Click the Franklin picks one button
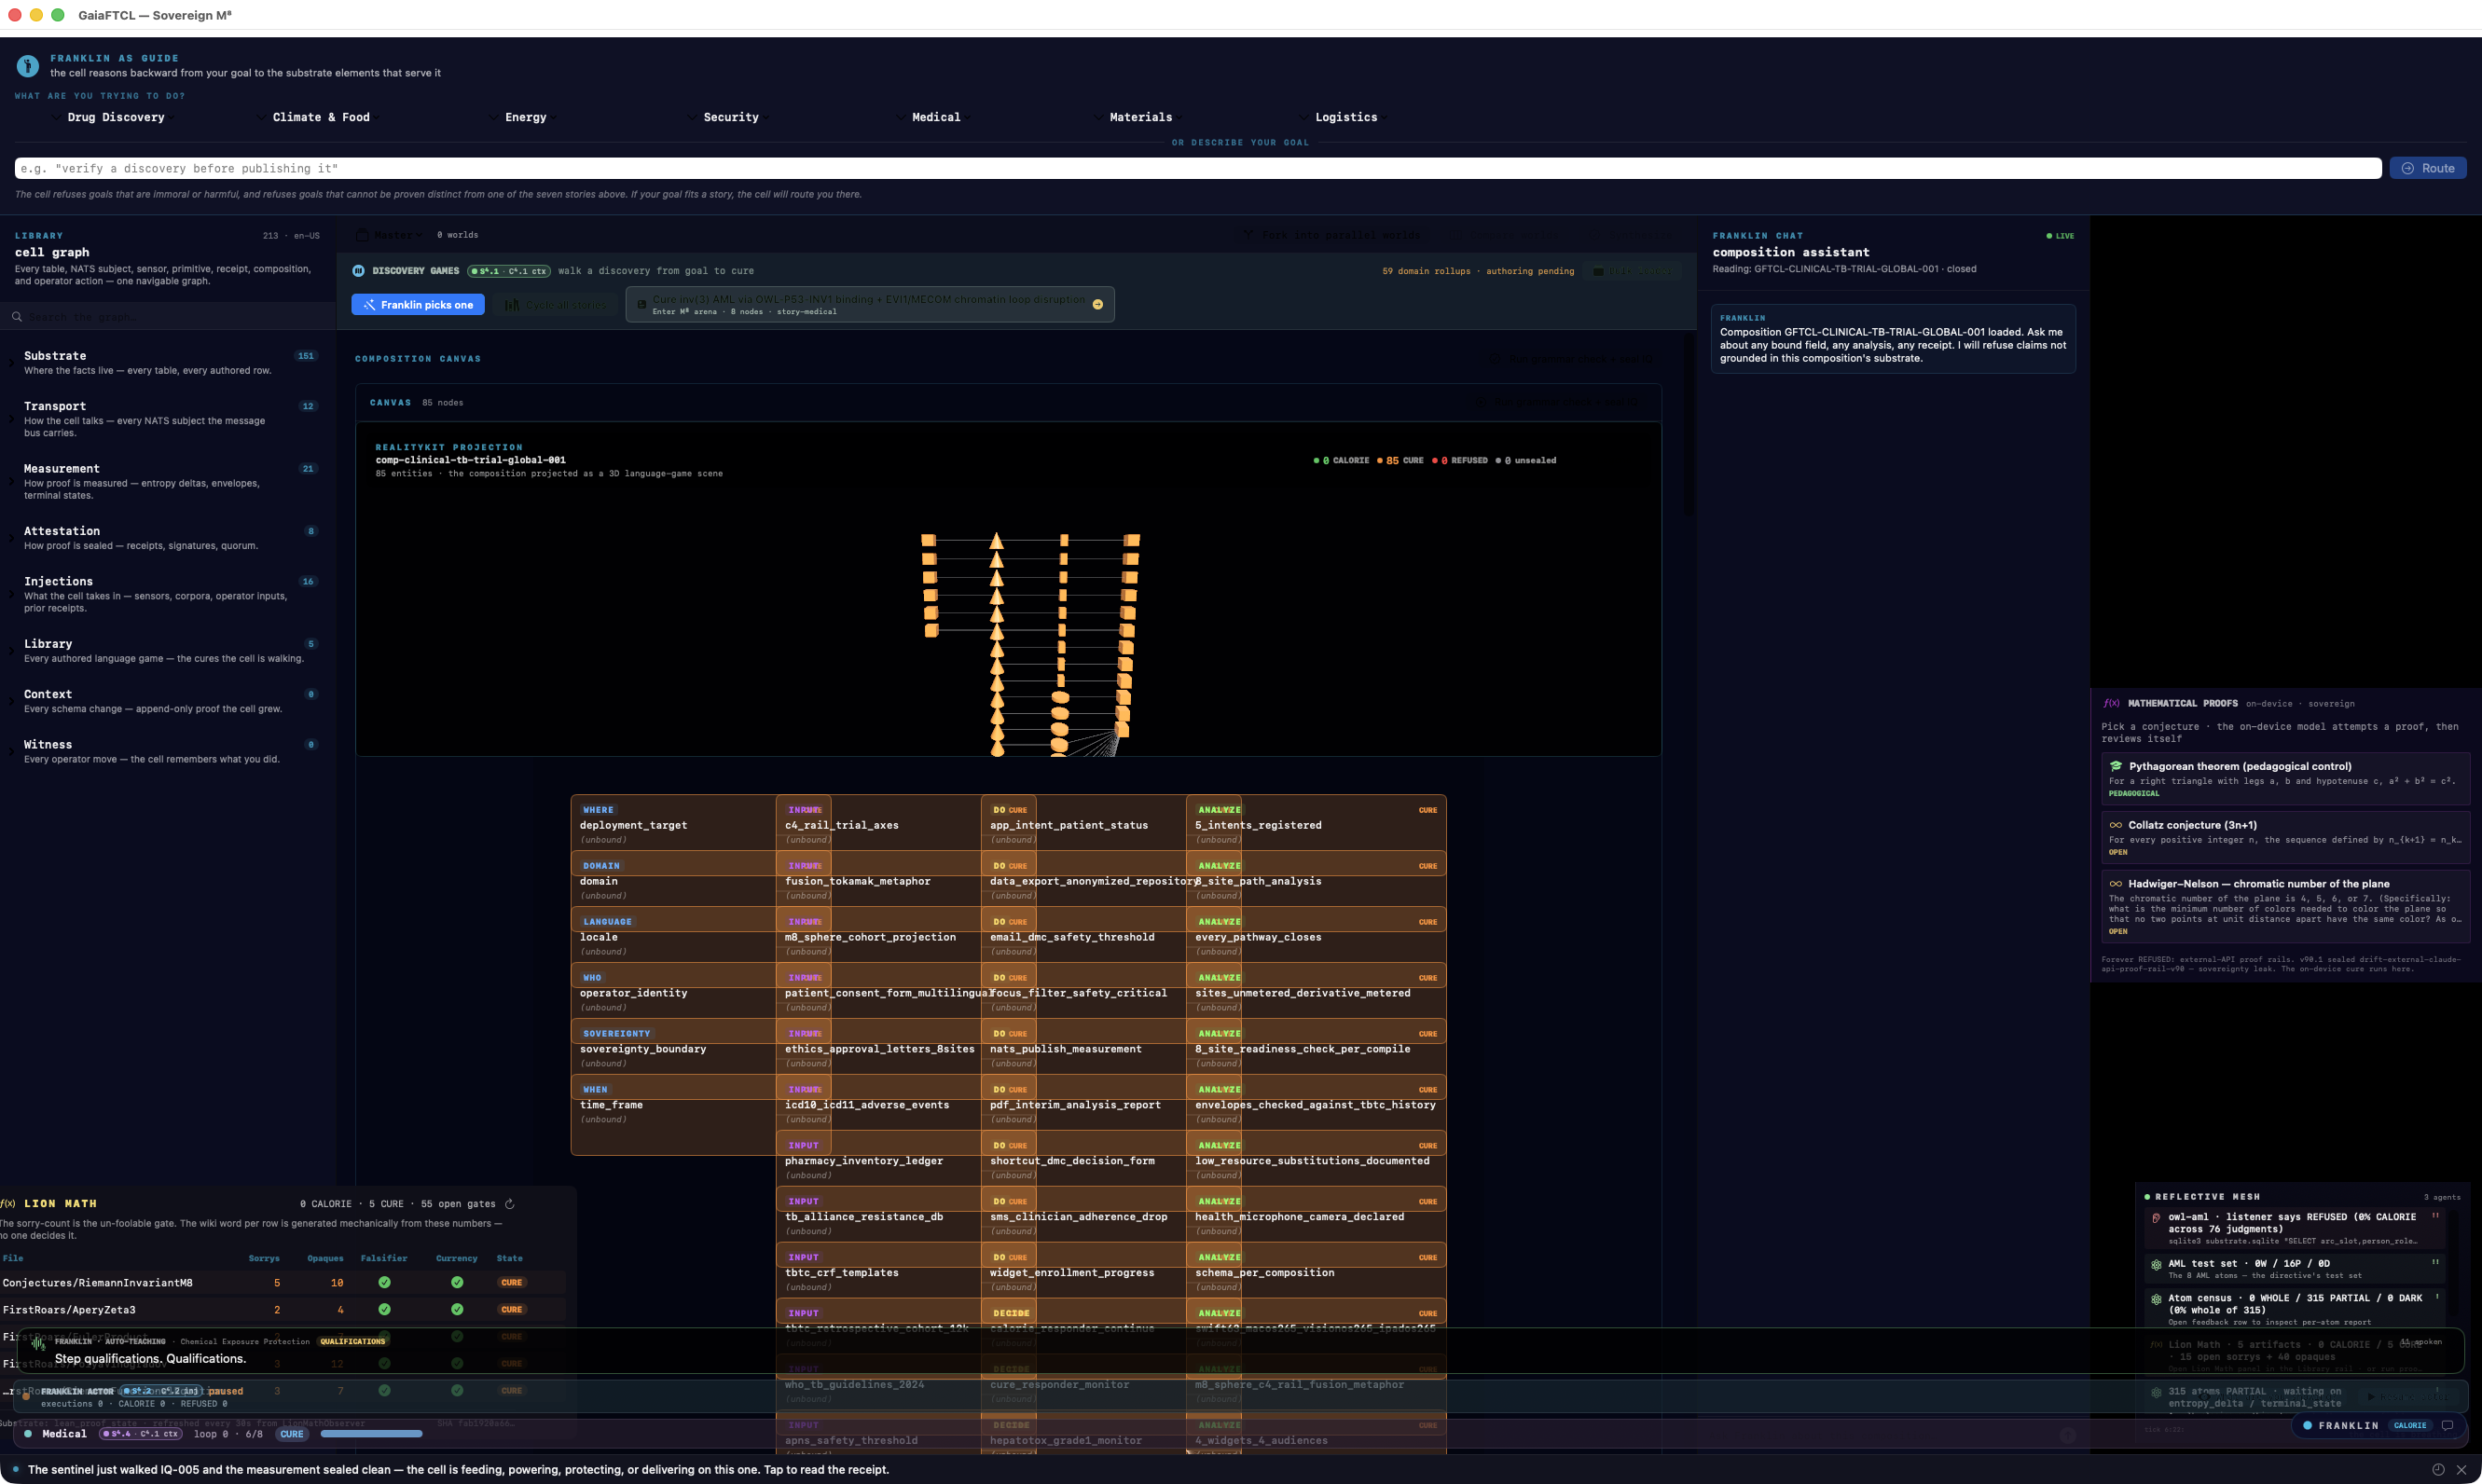Image resolution: width=2482 pixels, height=1484 pixels. click(x=418, y=305)
